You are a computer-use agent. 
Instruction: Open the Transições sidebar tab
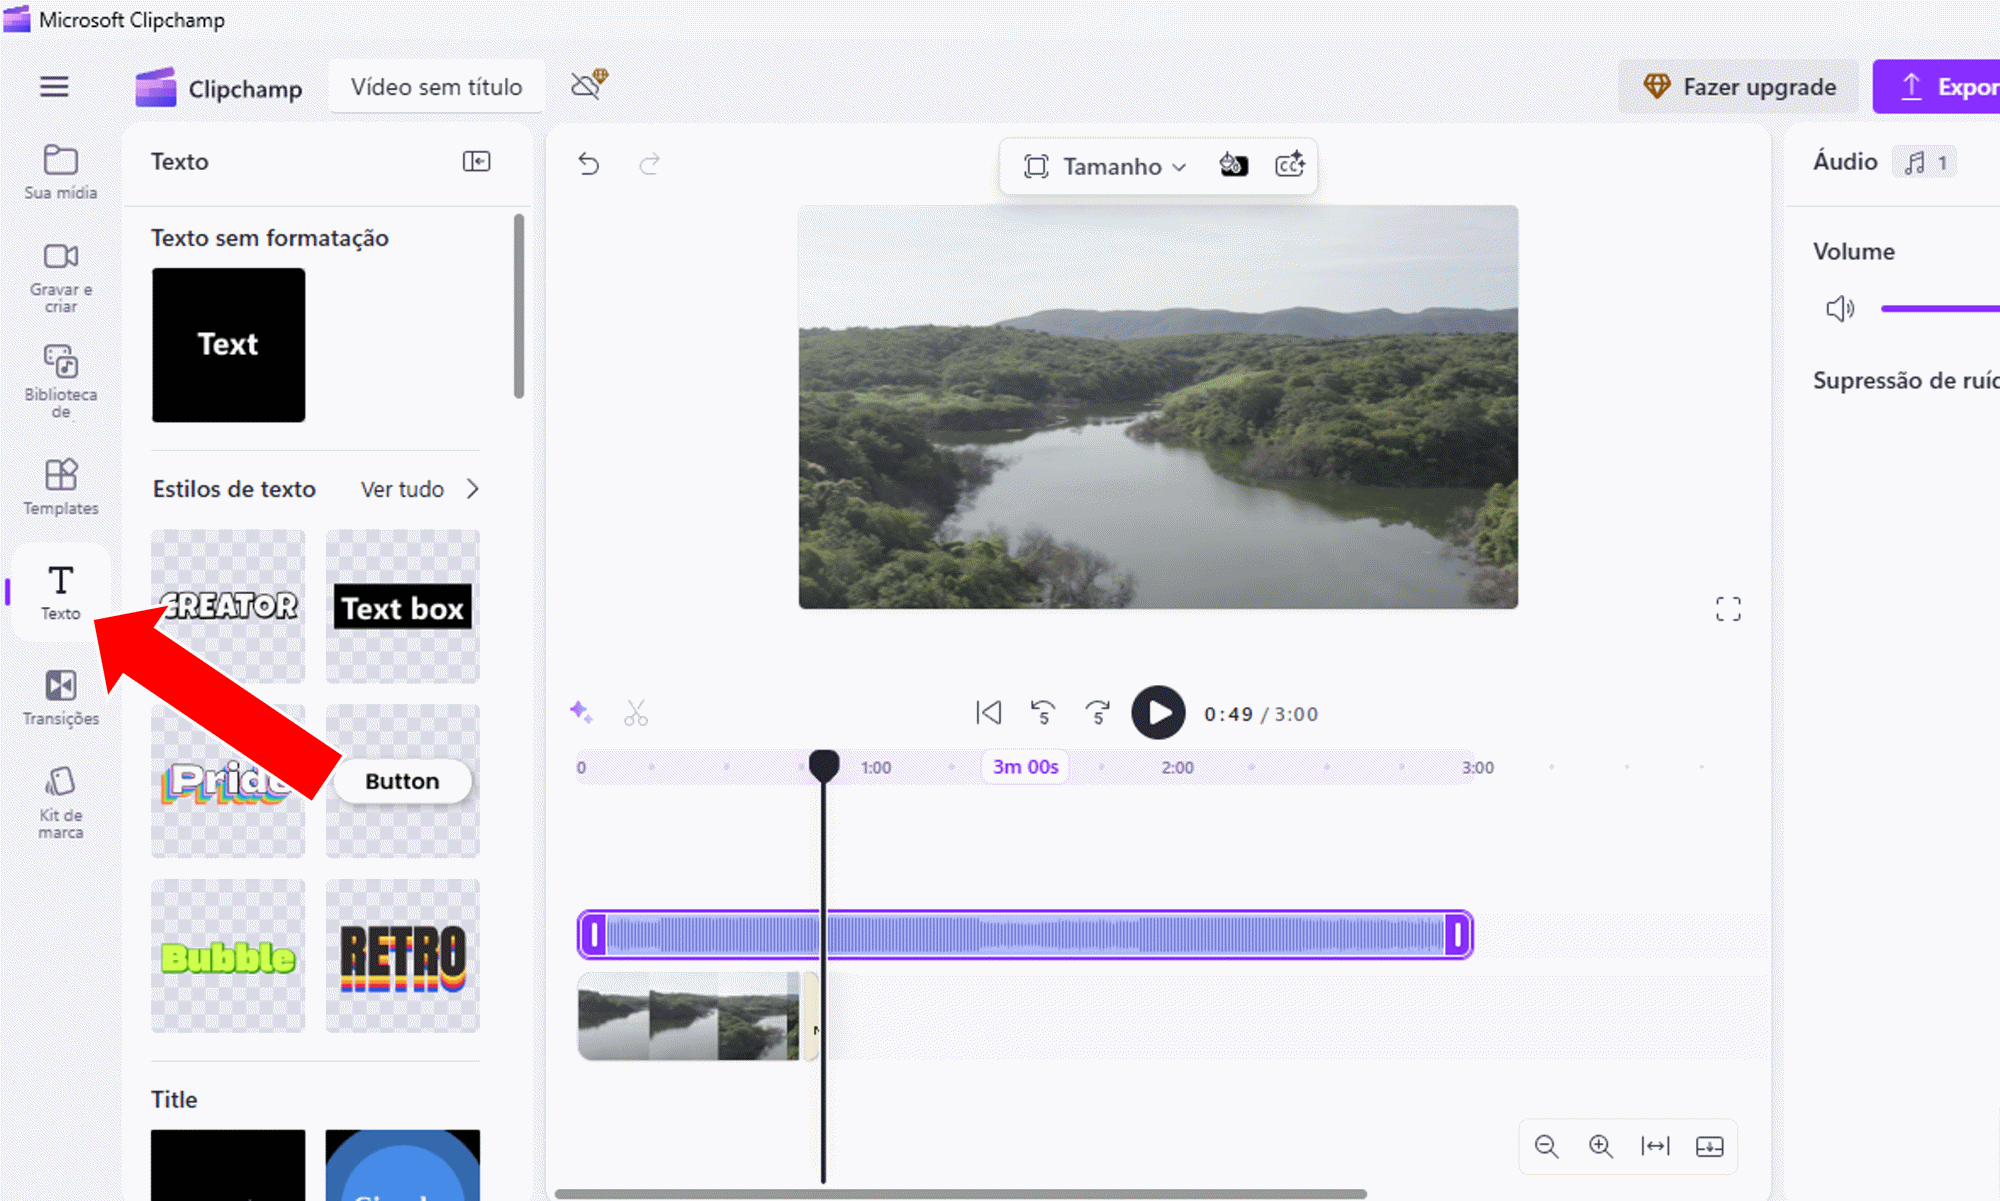coord(61,697)
